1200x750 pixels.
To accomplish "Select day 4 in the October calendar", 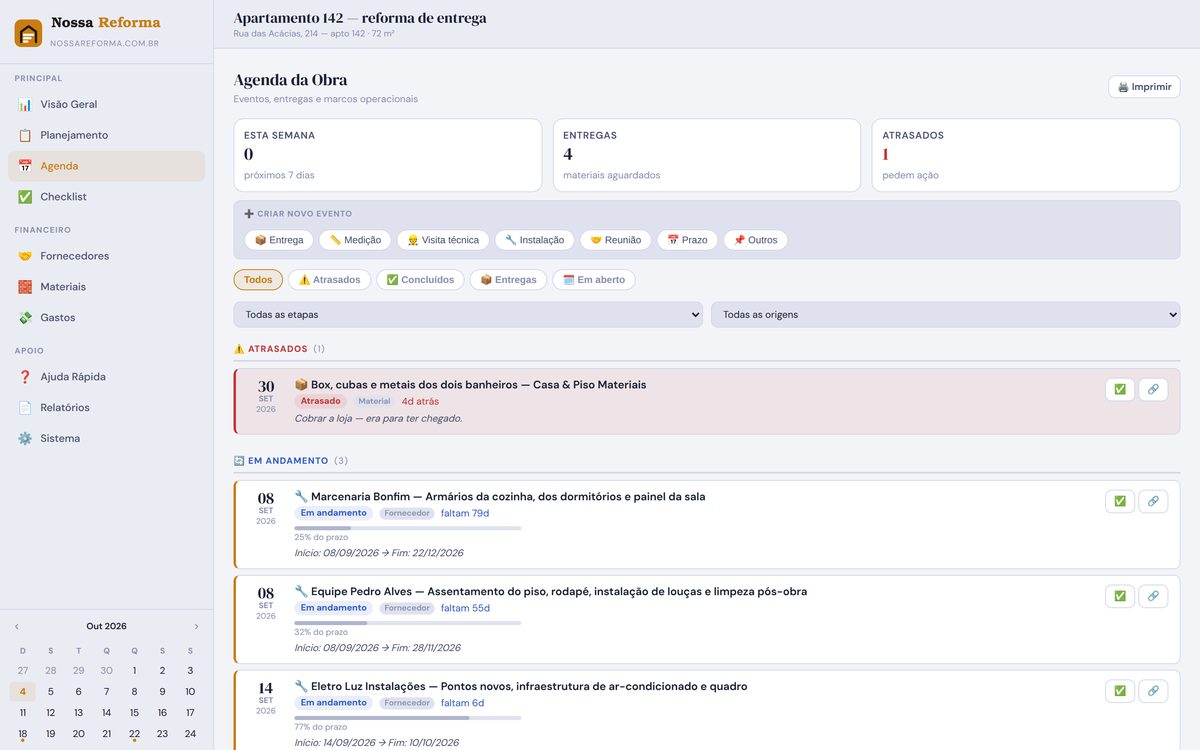I will click(23, 692).
